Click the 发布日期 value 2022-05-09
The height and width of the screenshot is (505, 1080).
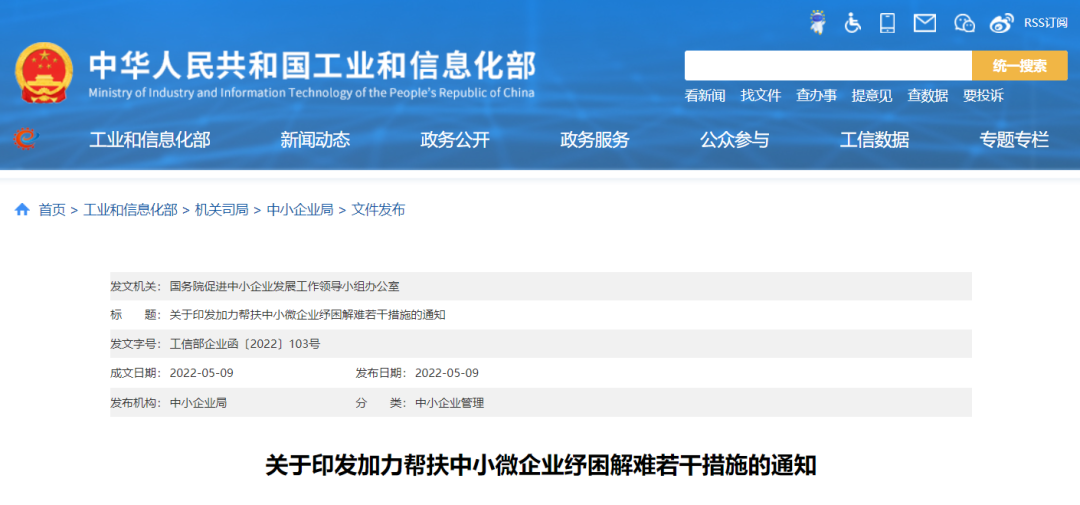tap(447, 373)
